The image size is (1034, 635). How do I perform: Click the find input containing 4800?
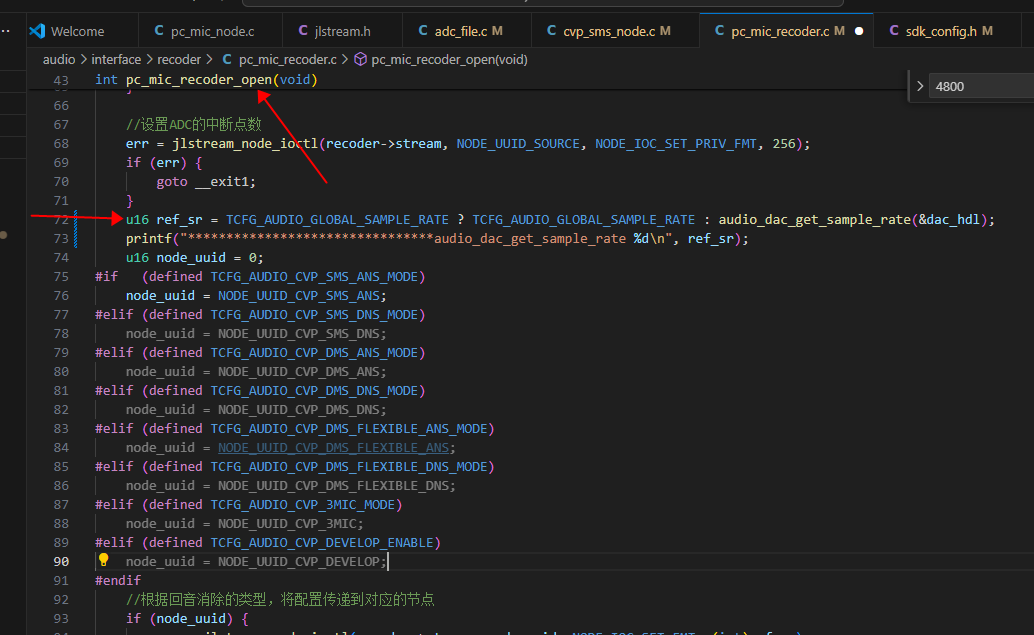click(x=981, y=86)
